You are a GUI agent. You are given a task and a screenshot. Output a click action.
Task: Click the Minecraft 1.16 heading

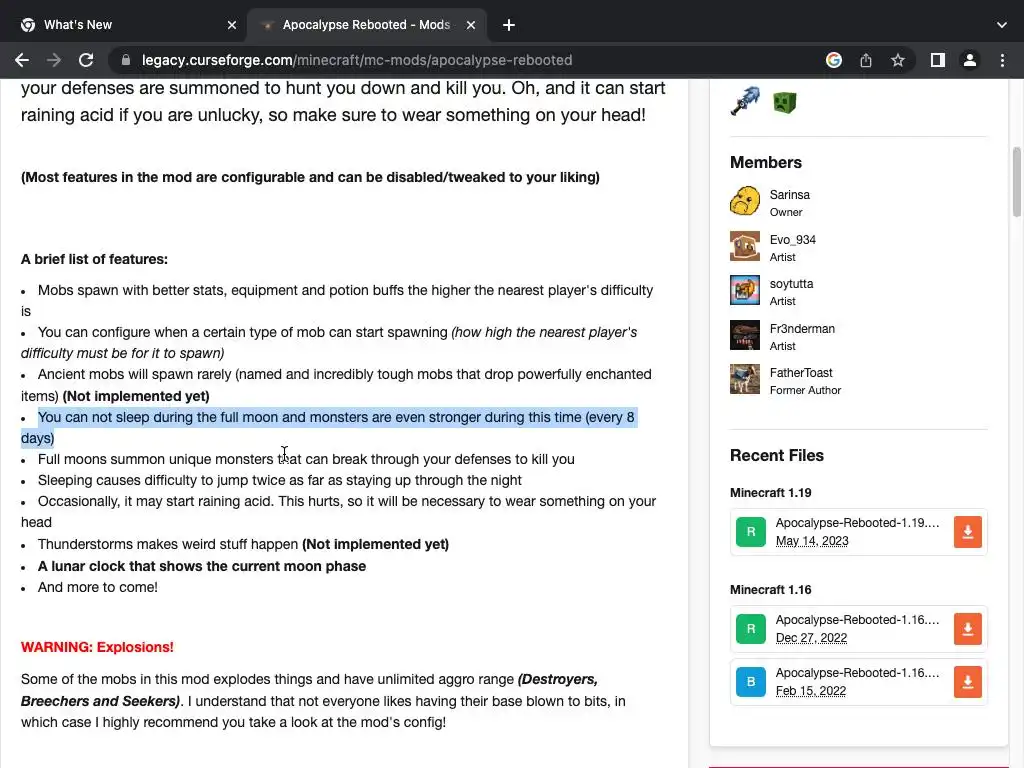coord(771,590)
